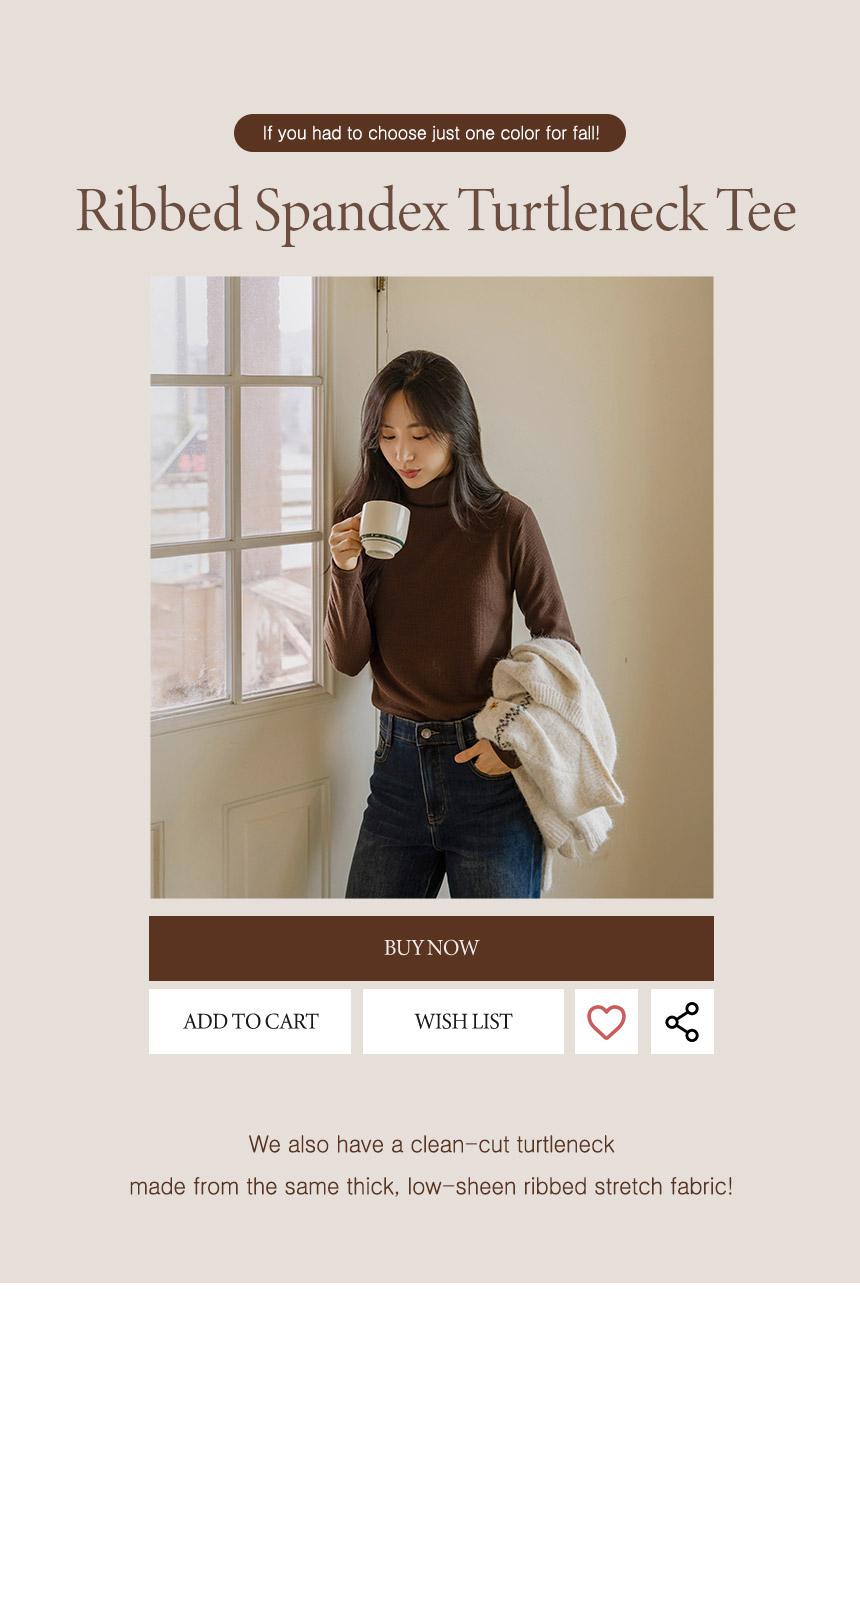Click the Ribbed Spandex Turtleneck Tee title
Viewport: 860px width, 1623px height.
[436, 211]
